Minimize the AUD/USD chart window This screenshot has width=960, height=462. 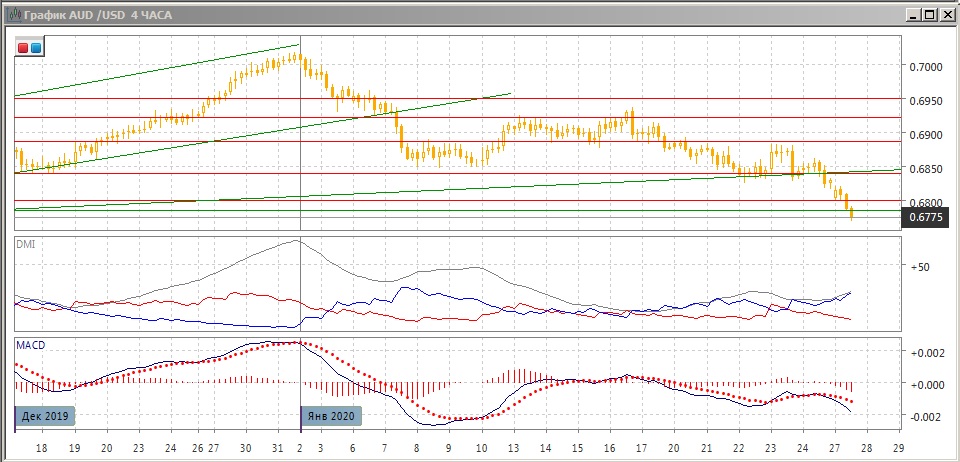pos(912,15)
